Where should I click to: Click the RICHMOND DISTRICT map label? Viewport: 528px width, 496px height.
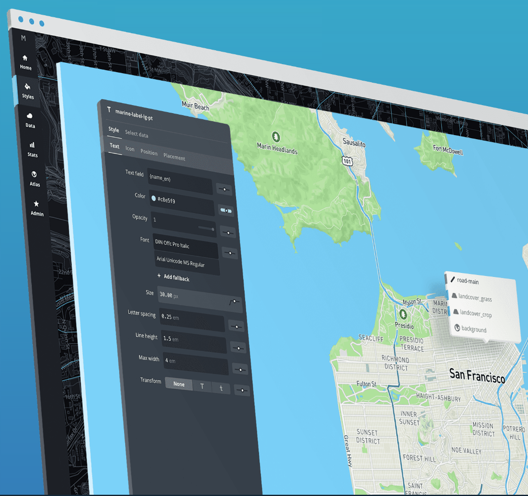coord(396,362)
